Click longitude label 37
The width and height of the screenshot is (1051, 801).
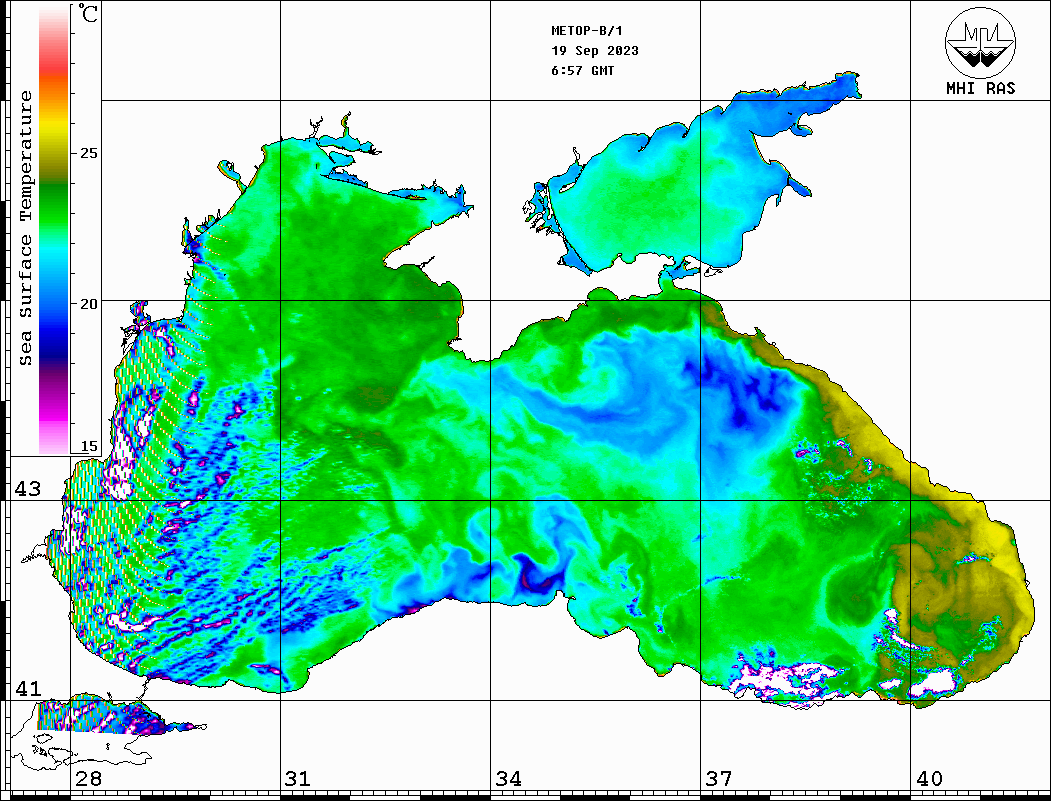coord(719,778)
